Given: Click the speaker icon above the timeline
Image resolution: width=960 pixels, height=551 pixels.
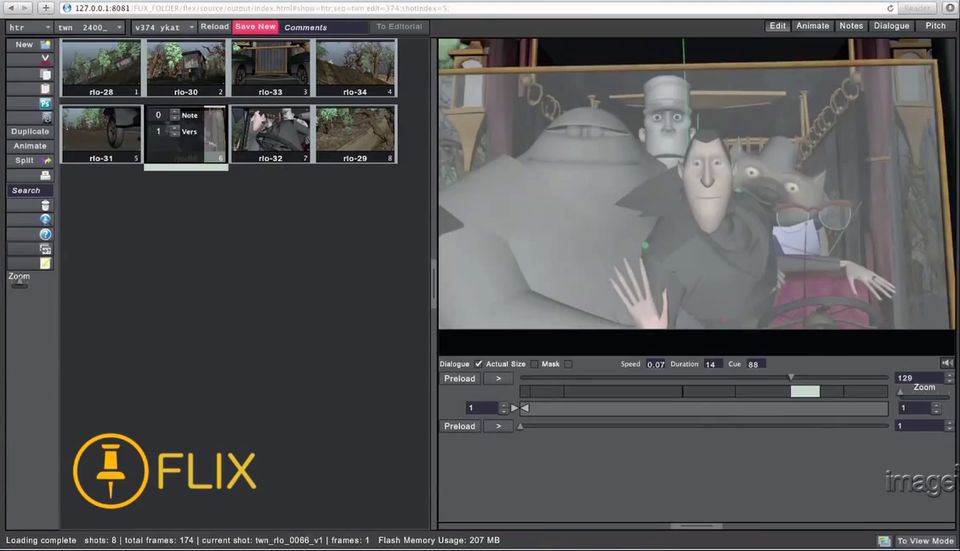Looking at the screenshot, I should pyautogui.click(x=946, y=363).
